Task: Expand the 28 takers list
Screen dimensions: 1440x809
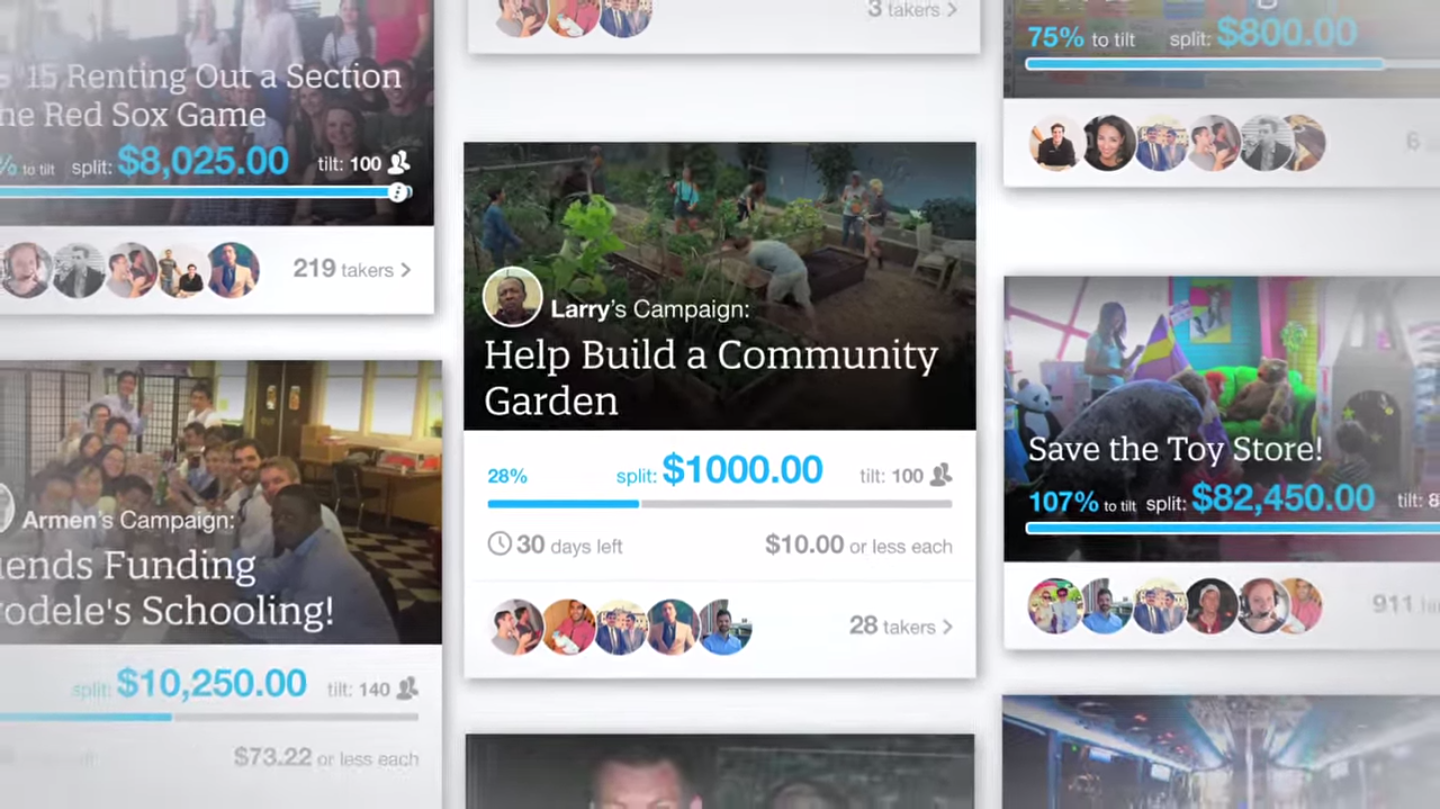Action: 900,627
